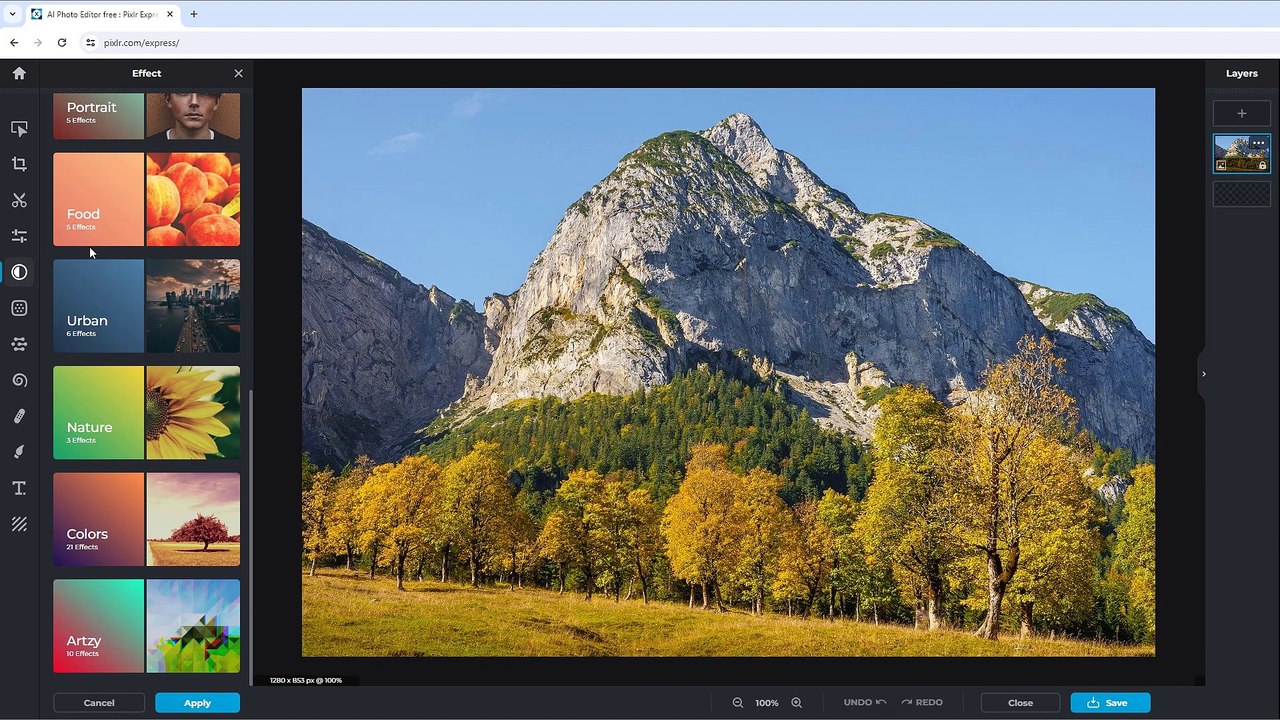Open the Urban effects category
This screenshot has height=720, width=1280.
click(146, 306)
